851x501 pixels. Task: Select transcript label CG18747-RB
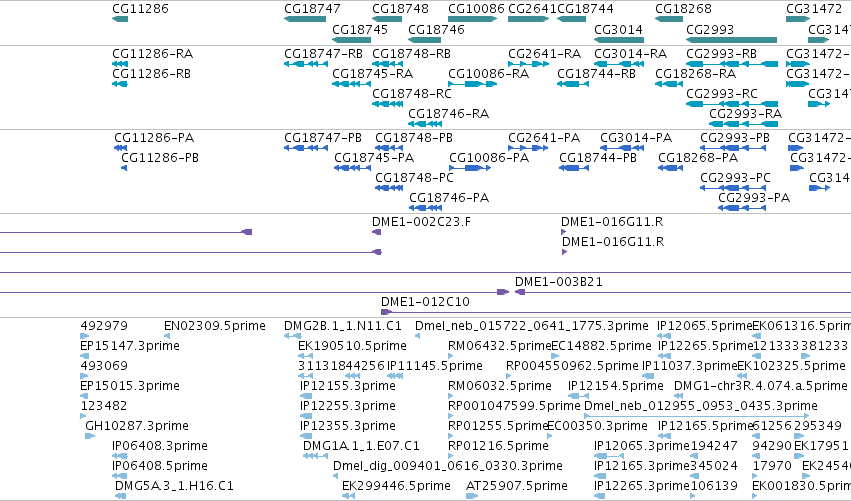click(x=323, y=54)
